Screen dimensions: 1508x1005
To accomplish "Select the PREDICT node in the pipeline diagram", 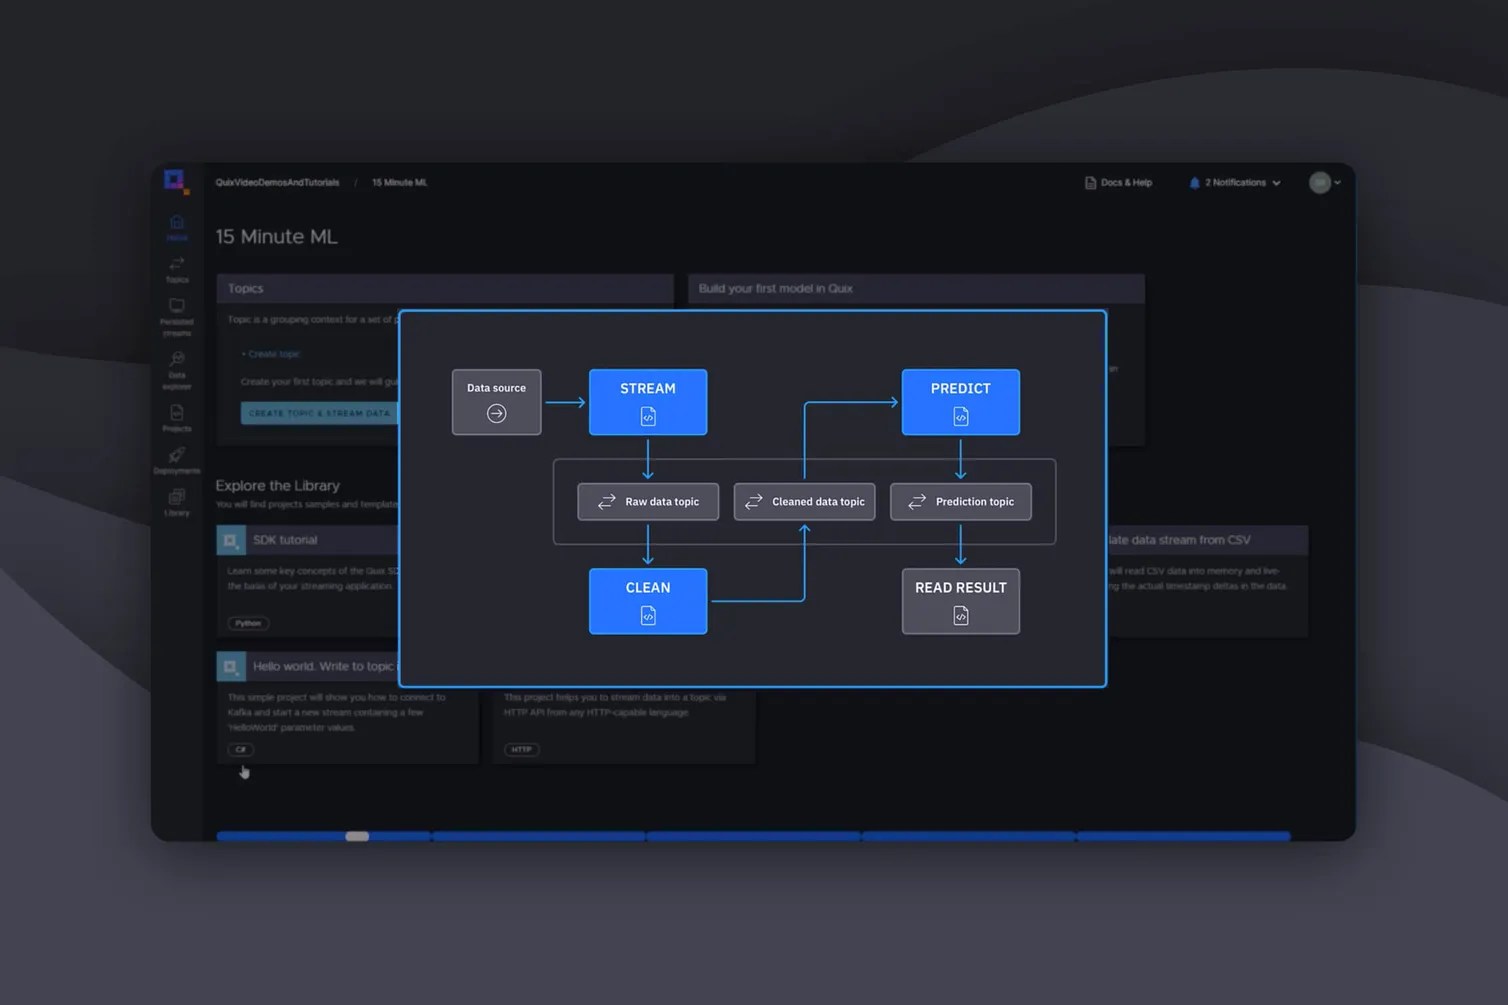I will [x=961, y=402].
